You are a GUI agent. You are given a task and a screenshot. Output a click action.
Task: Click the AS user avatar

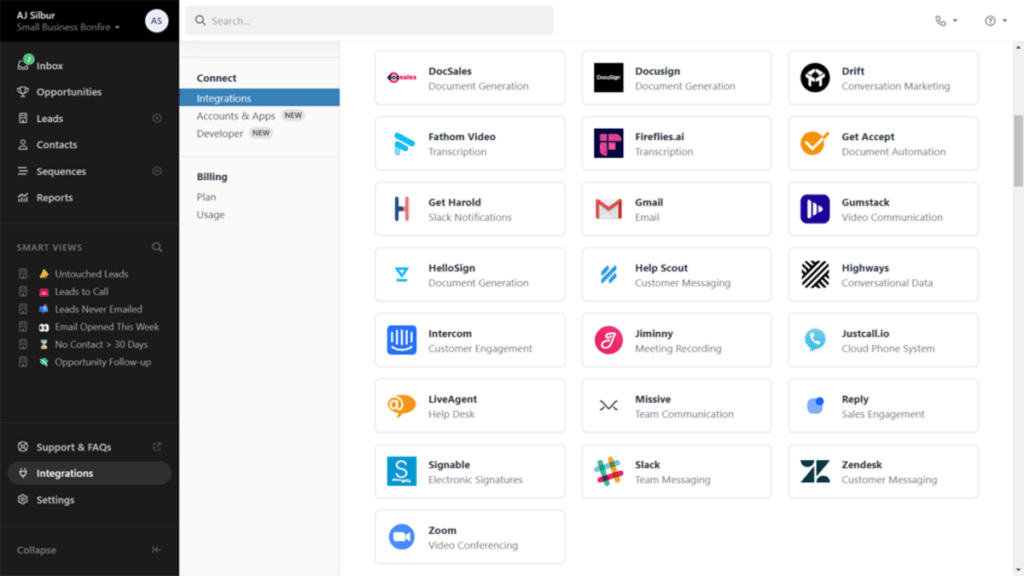coord(156,21)
